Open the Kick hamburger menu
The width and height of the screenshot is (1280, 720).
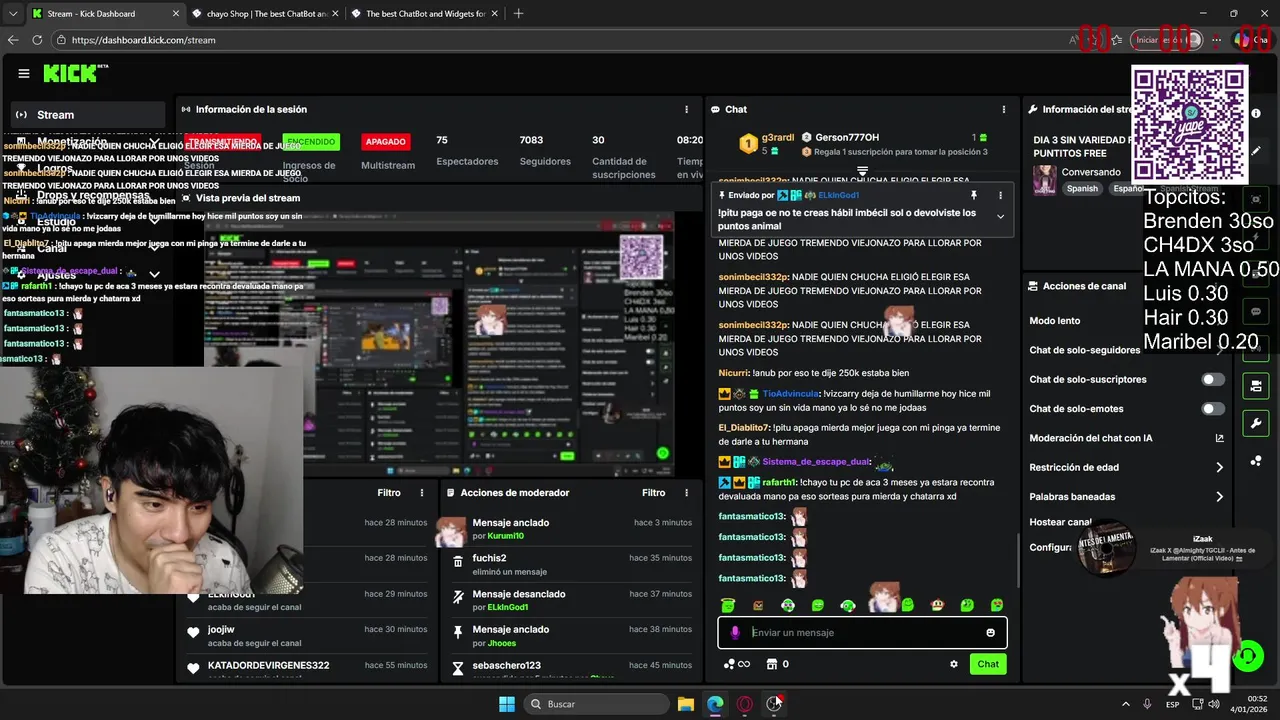tap(24, 73)
